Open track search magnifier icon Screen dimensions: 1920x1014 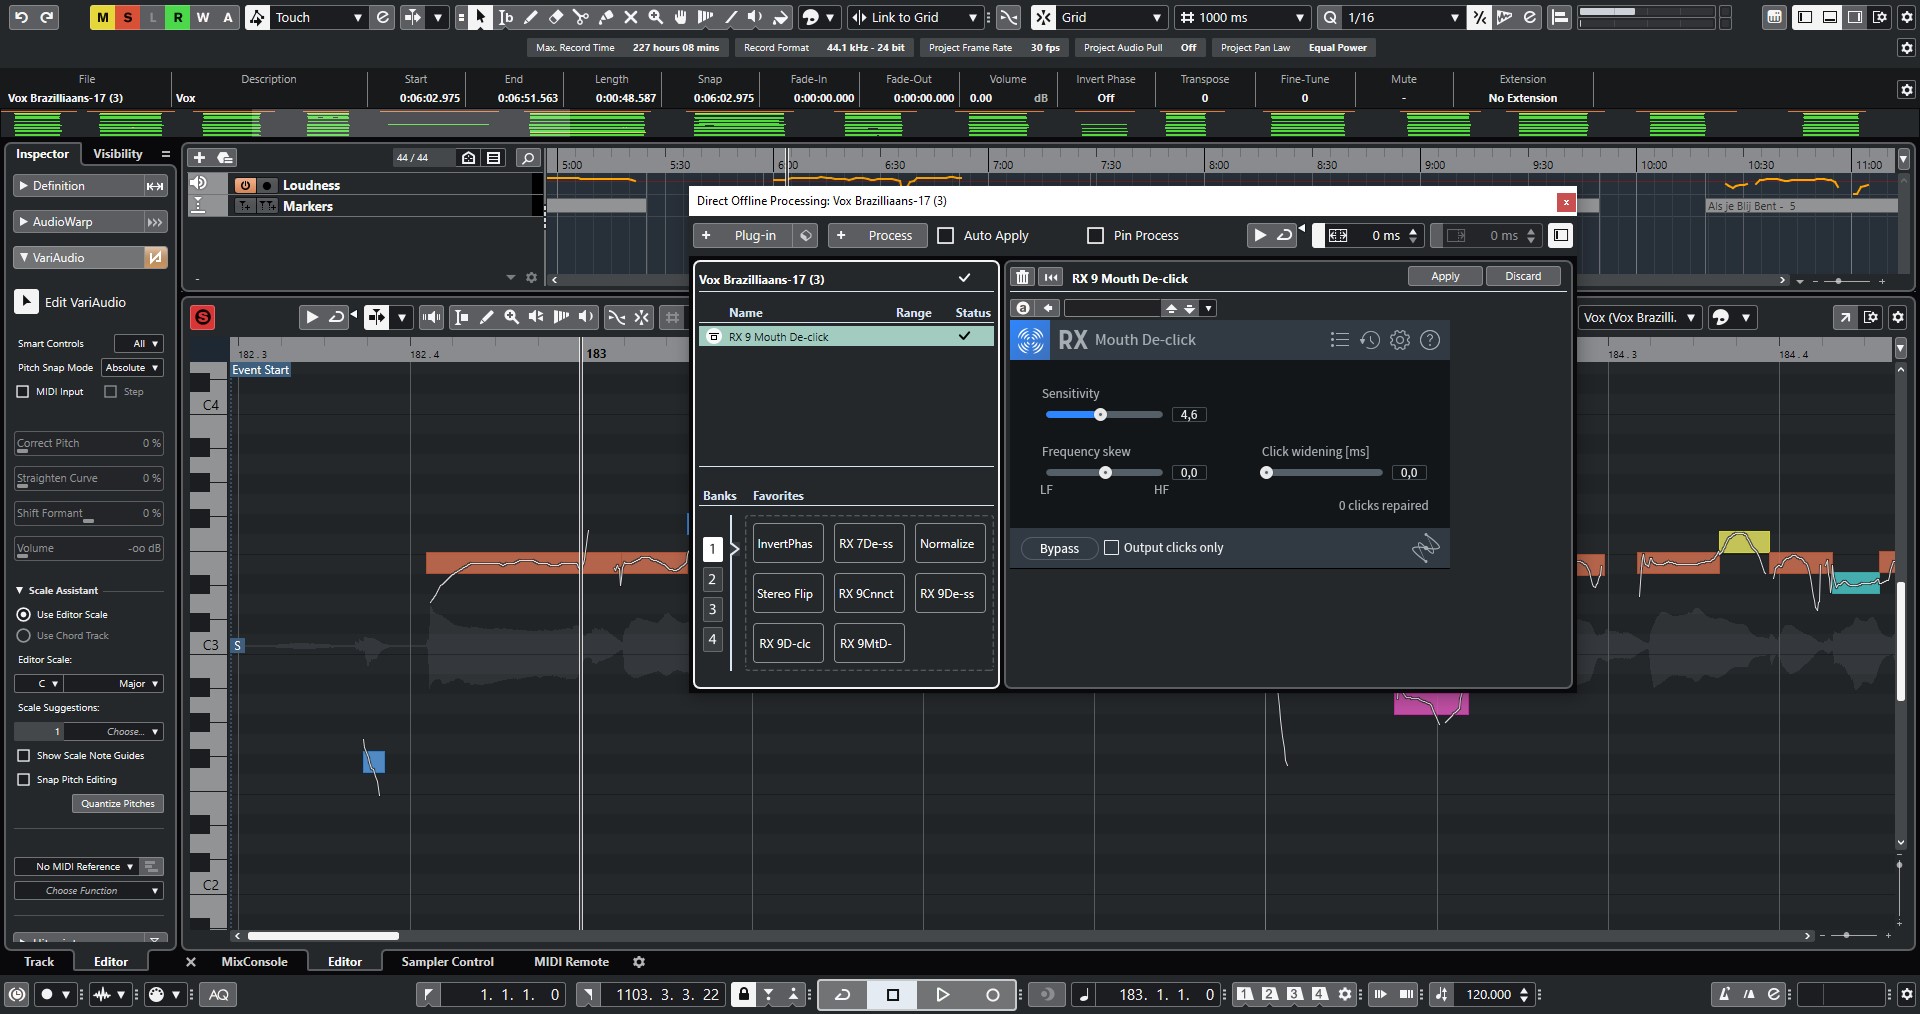528,158
